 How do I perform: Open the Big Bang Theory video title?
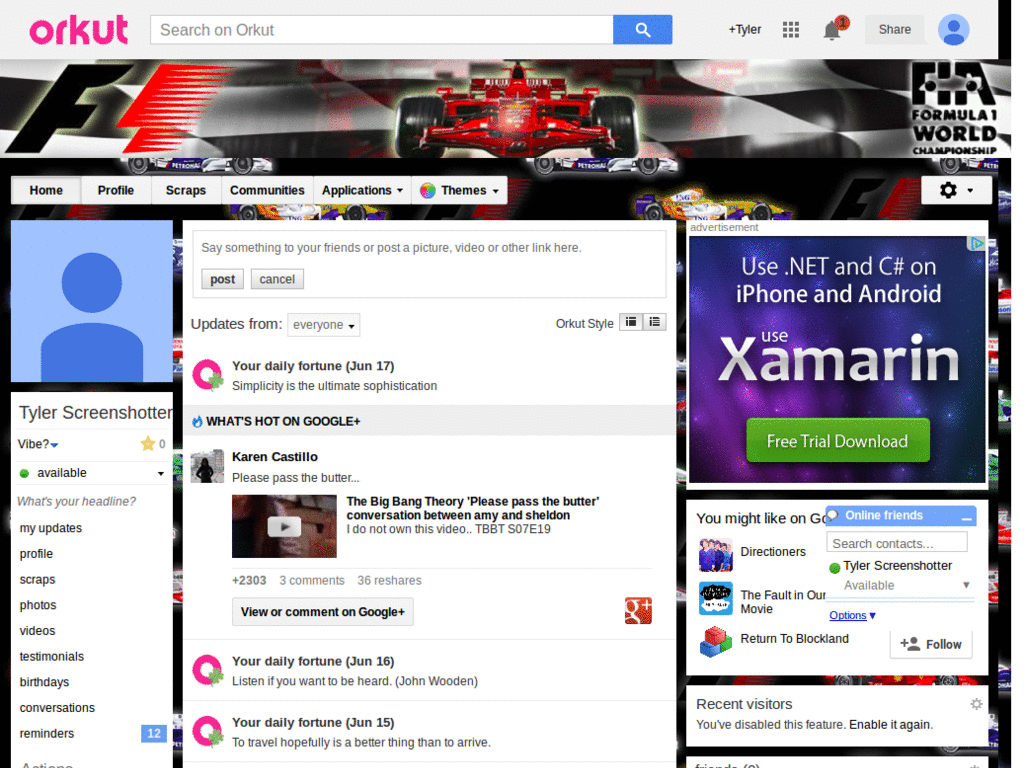pos(473,508)
